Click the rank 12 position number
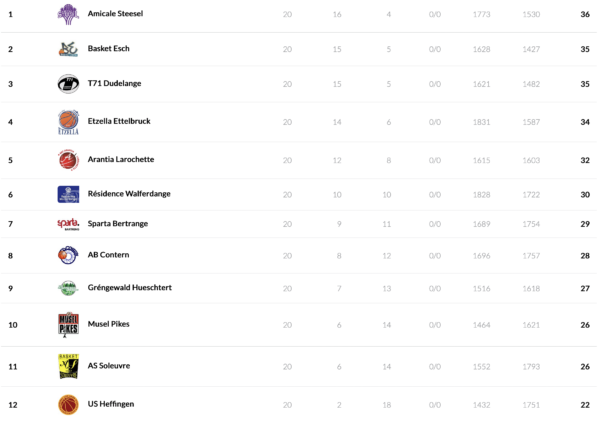The width and height of the screenshot is (600, 421). [13, 404]
